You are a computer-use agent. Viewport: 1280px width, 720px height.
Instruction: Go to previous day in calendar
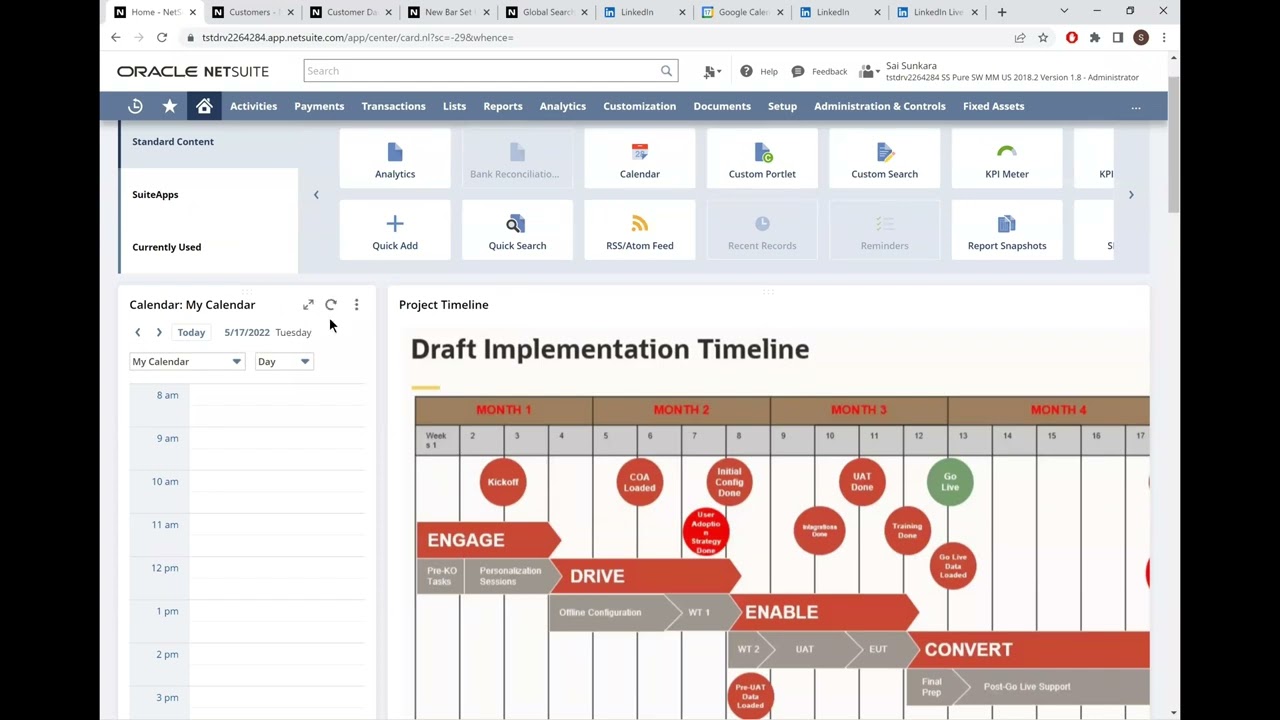coord(138,332)
